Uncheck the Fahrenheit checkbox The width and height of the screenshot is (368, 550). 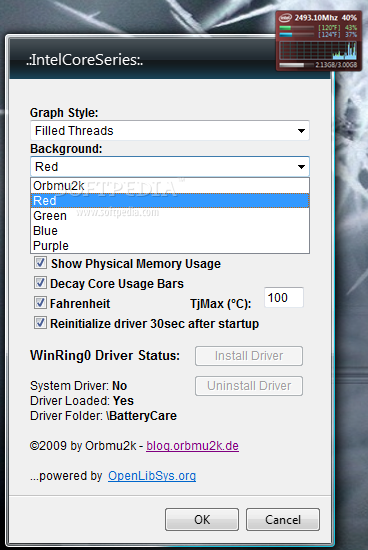click(x=40, y=303)
